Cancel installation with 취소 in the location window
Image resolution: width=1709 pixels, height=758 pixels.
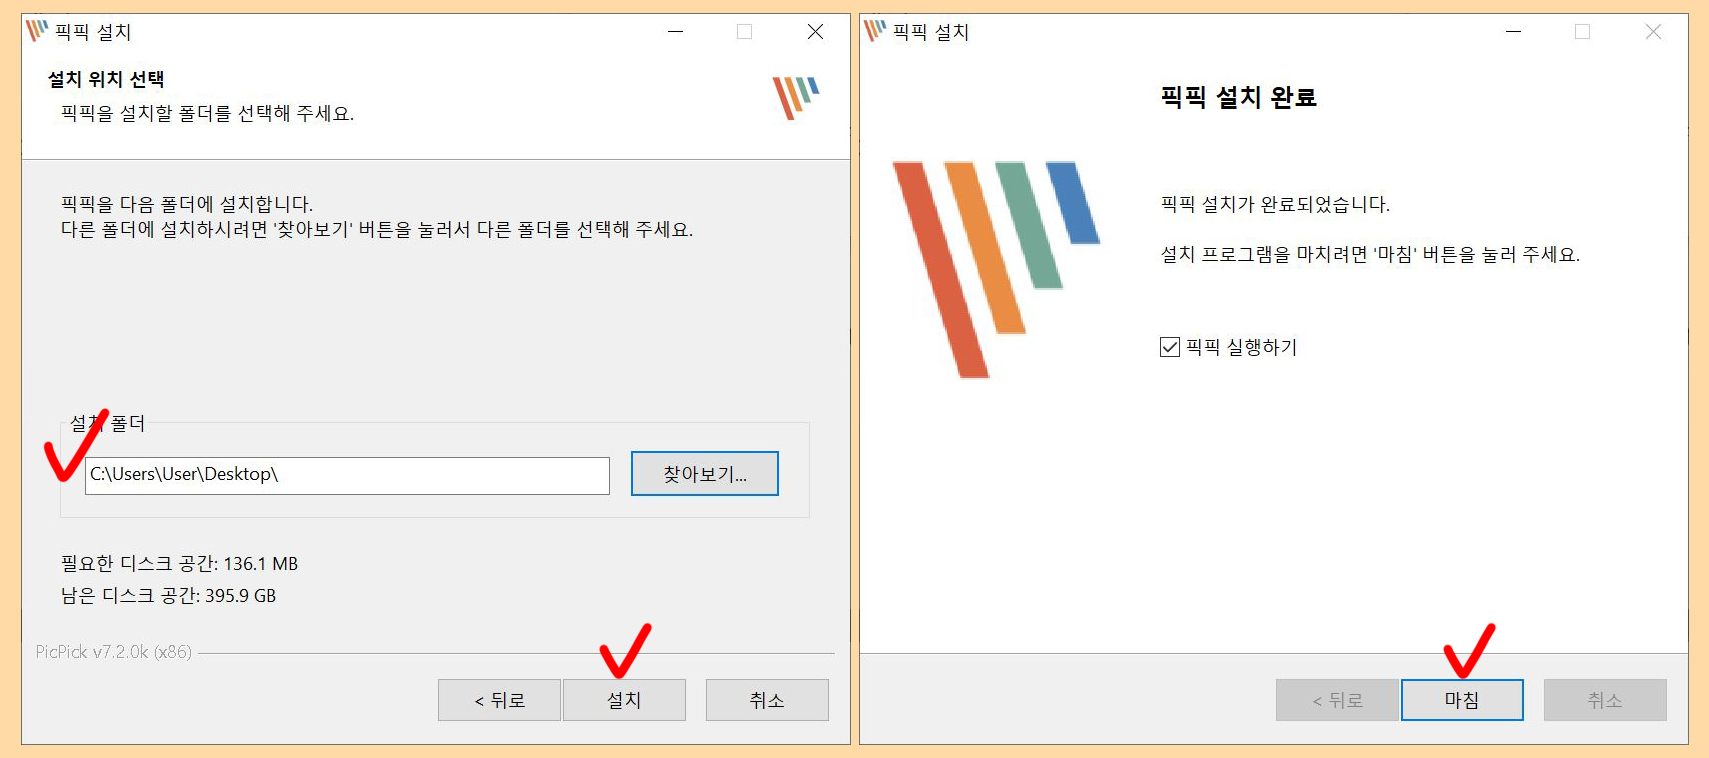tap(767, 700)
